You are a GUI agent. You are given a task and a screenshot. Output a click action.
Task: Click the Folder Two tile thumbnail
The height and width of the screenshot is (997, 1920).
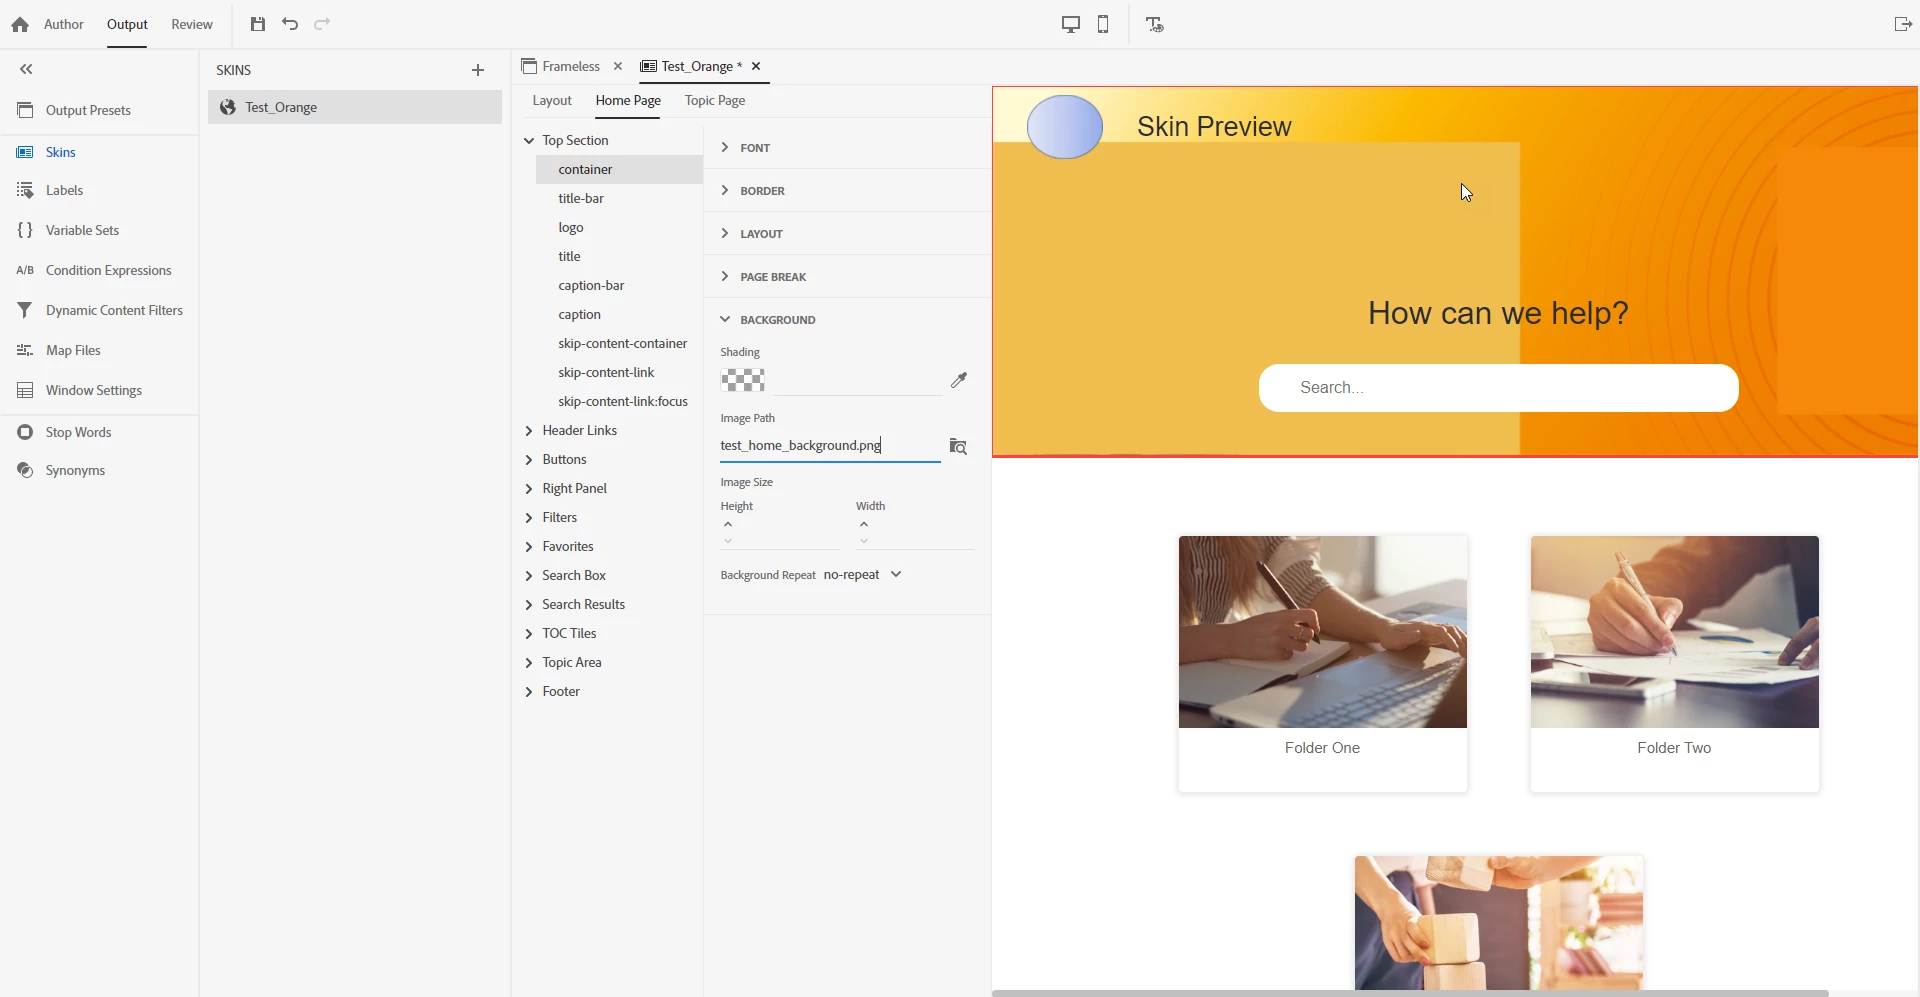(x=1674, y=632)
